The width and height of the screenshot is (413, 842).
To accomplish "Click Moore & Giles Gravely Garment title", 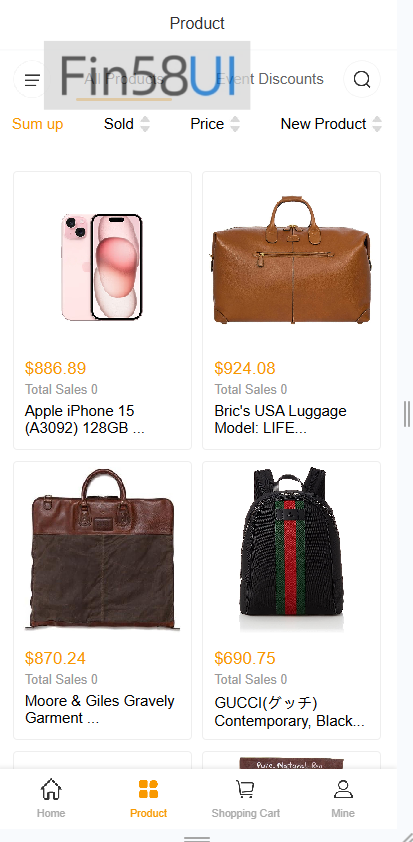I will tap(100, 709).
